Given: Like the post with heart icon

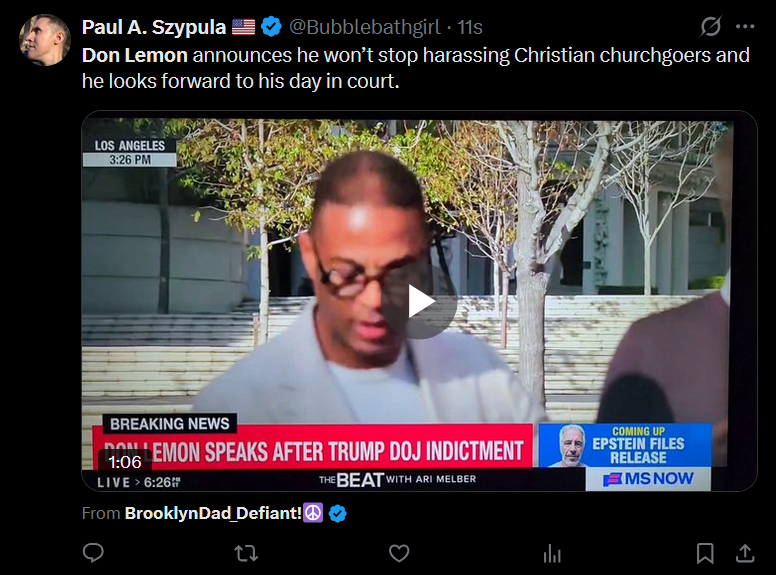Looking at the screenshot, I should pyautogui.click(x=399, y=553).
